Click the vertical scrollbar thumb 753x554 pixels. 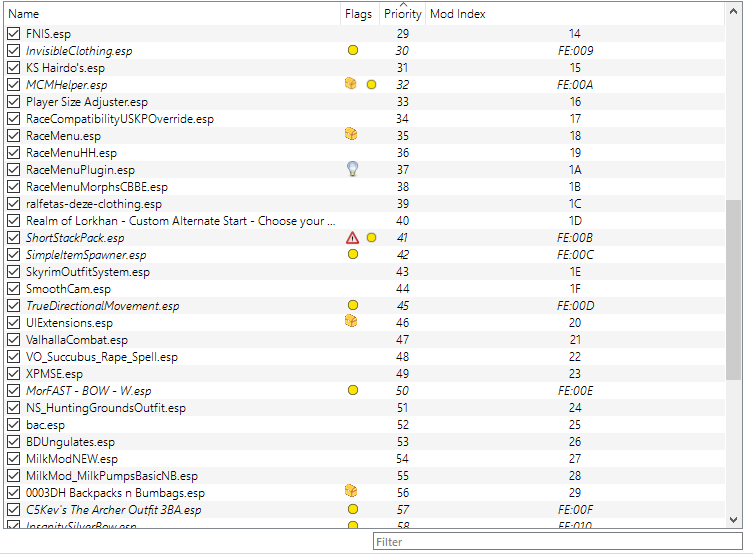pos(733,290)
